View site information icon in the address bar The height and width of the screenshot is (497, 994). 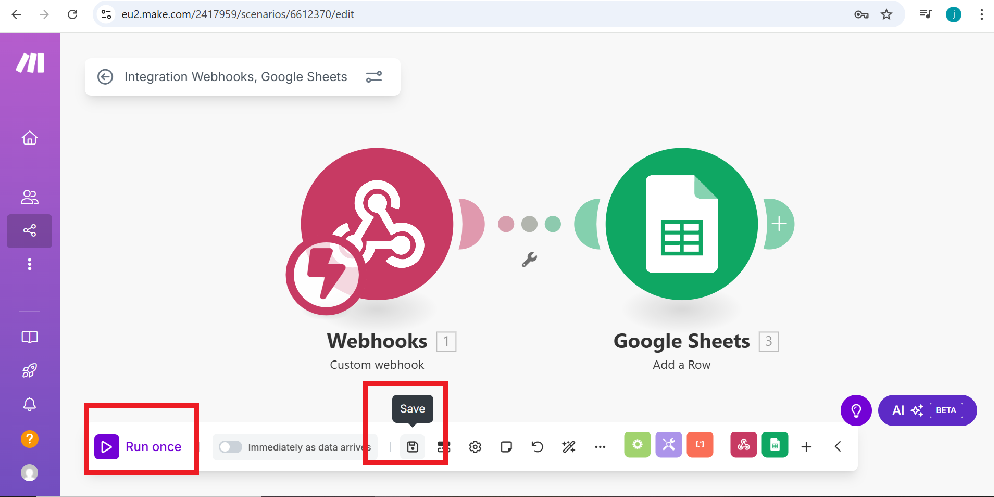coord(106,14)
